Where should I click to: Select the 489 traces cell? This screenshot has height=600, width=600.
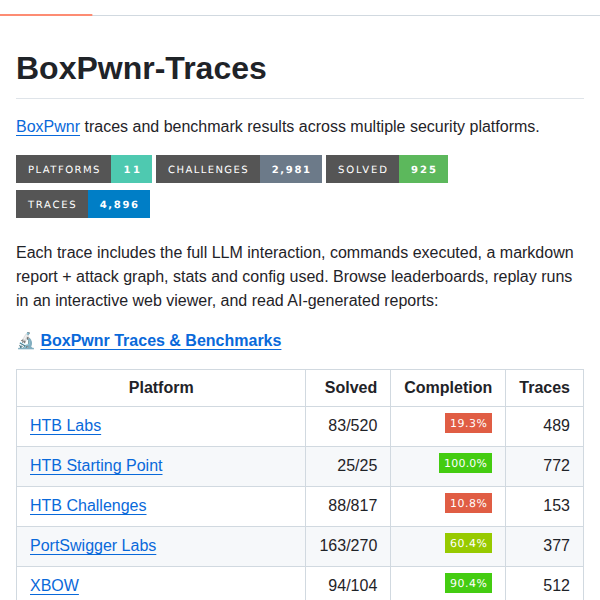[545, 426]
